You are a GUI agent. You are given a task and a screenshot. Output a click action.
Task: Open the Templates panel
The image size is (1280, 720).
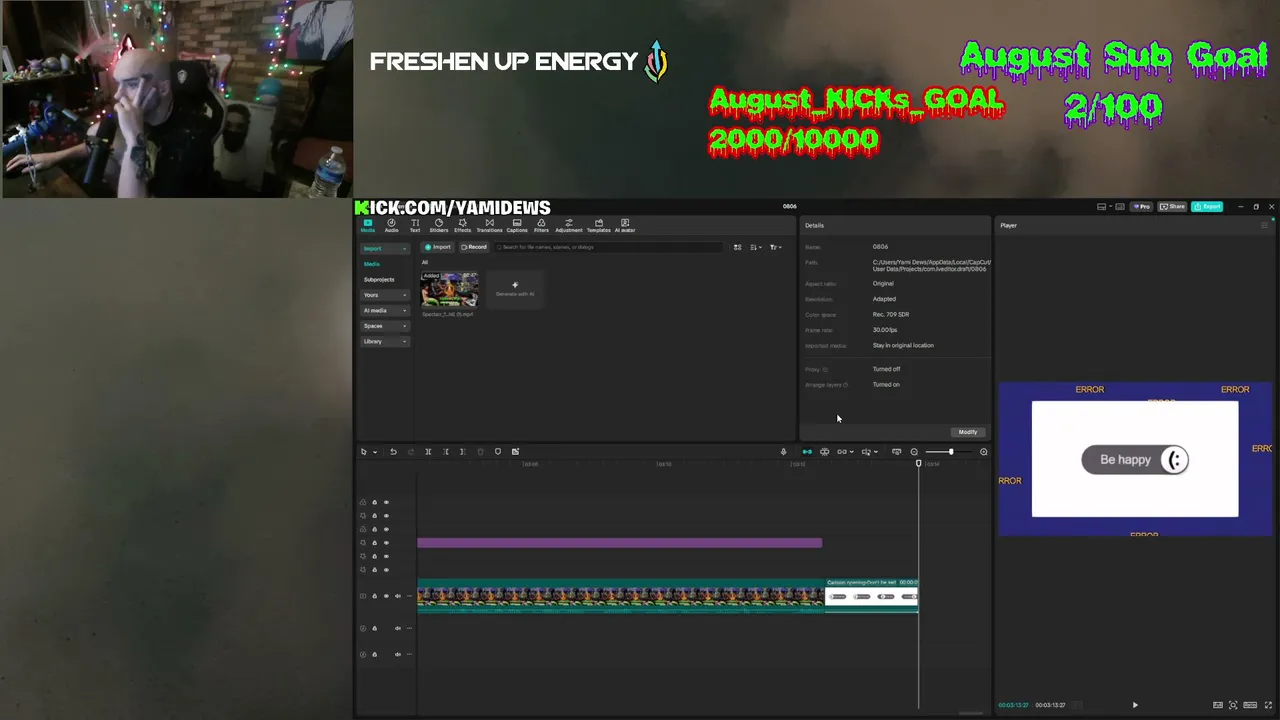click(598, 225)
